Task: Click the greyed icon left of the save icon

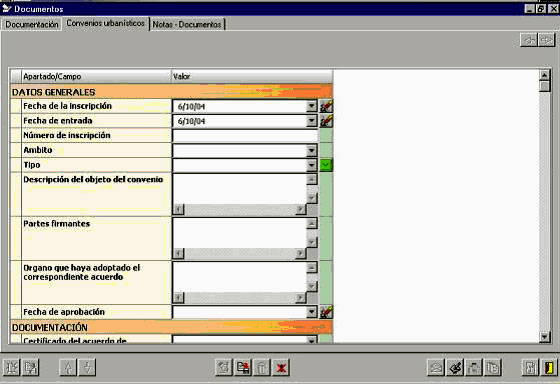Action: pyautogui.click(x=224, y=367)
